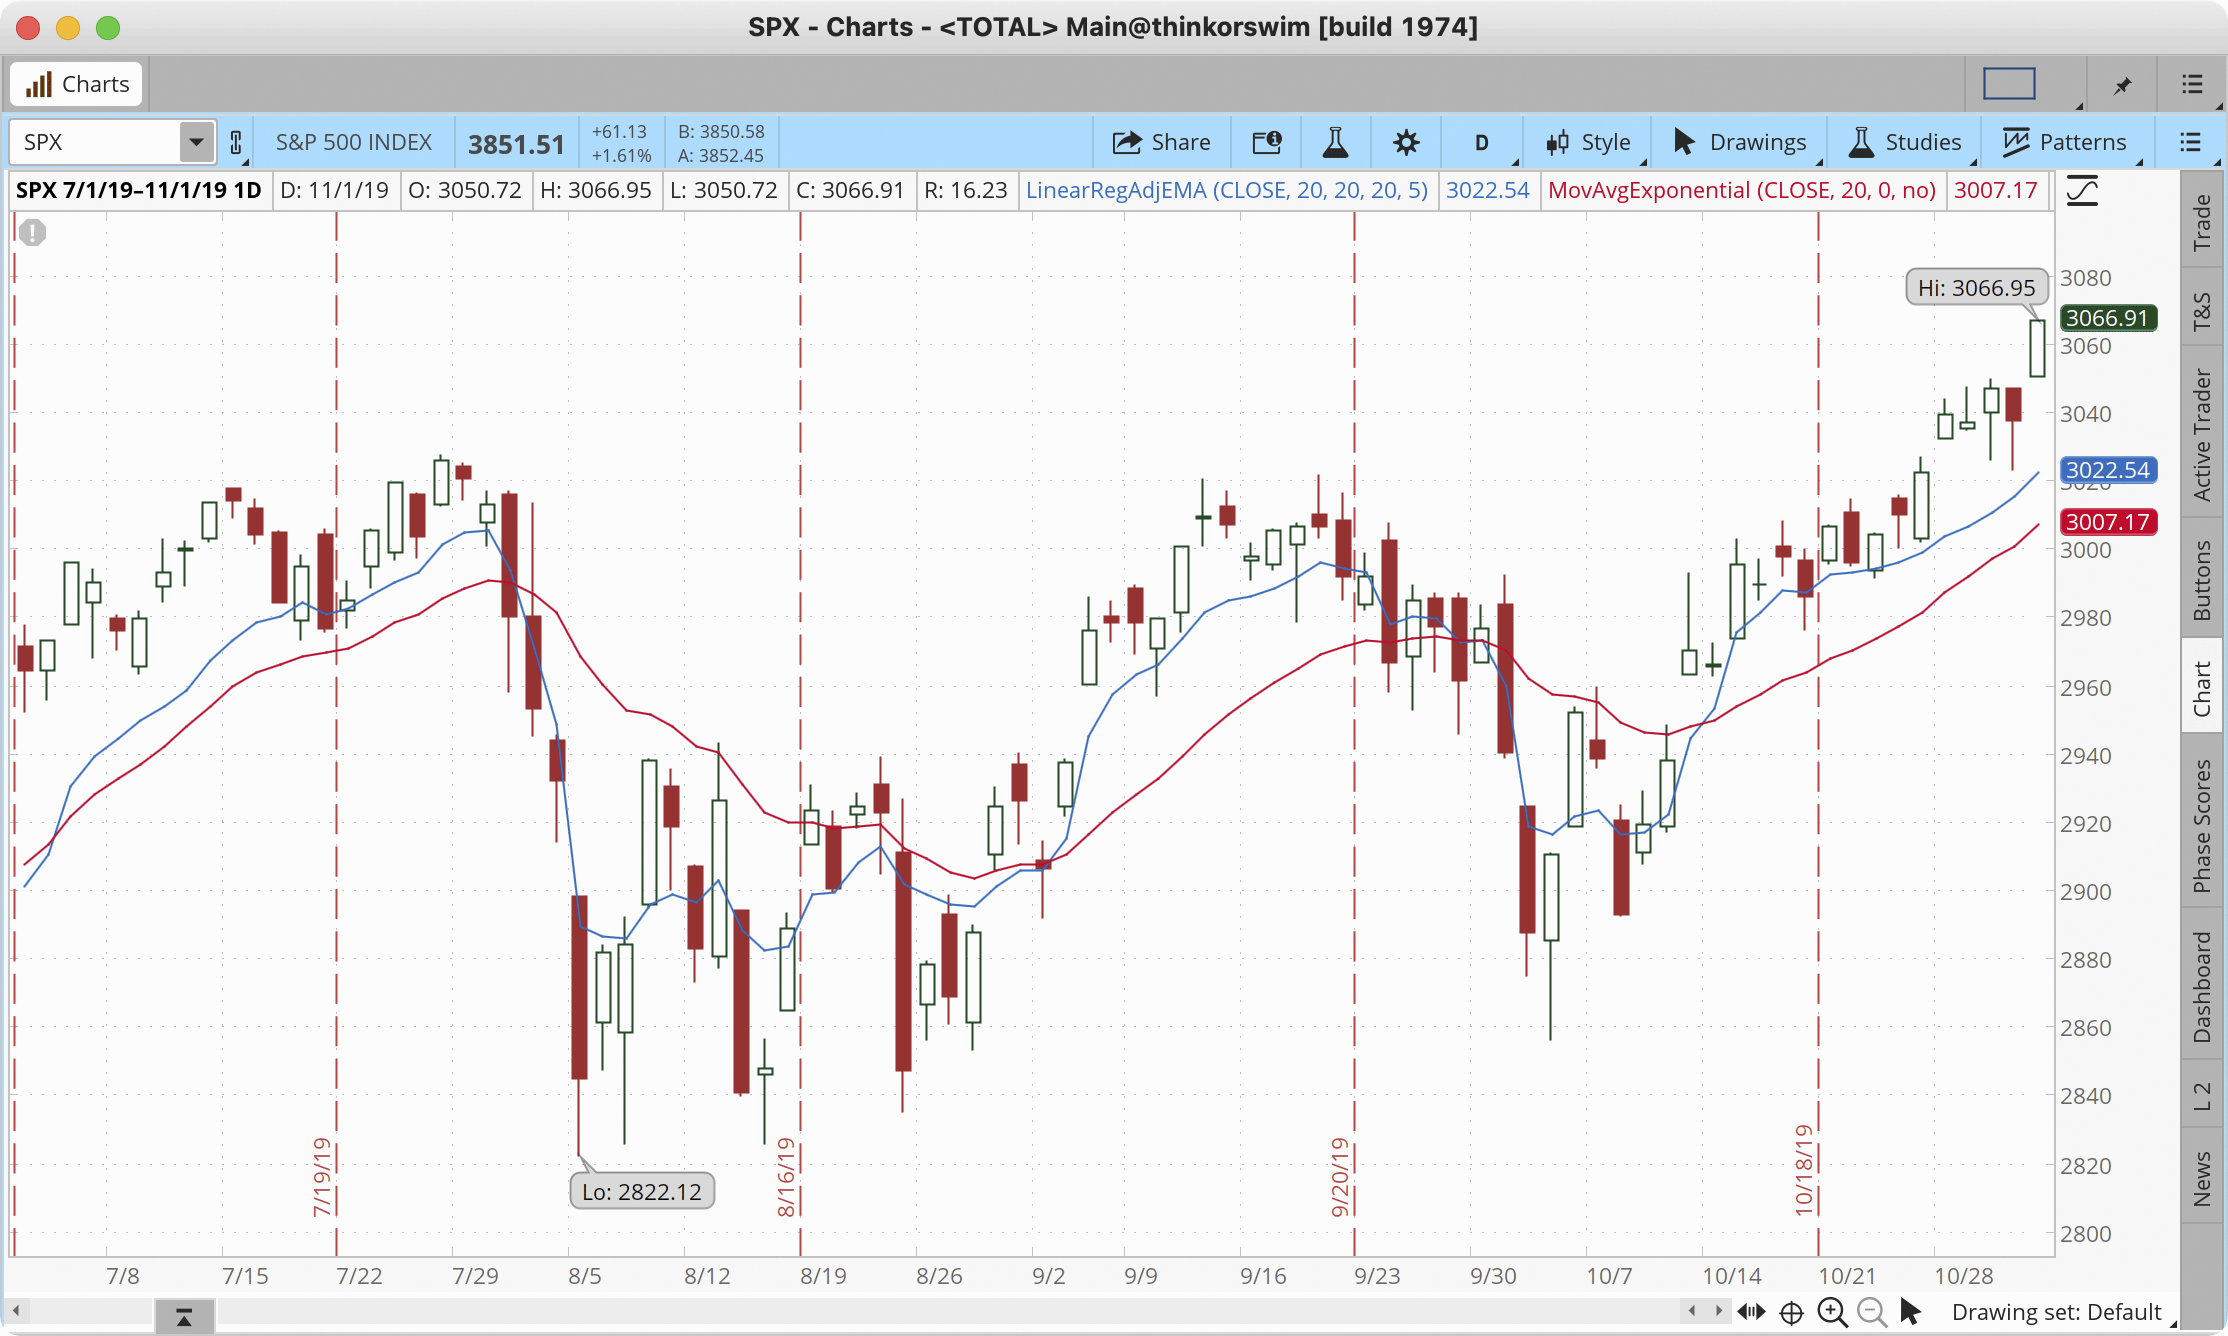Click the time axis expand/compress icon

tap(1751, 1312)
